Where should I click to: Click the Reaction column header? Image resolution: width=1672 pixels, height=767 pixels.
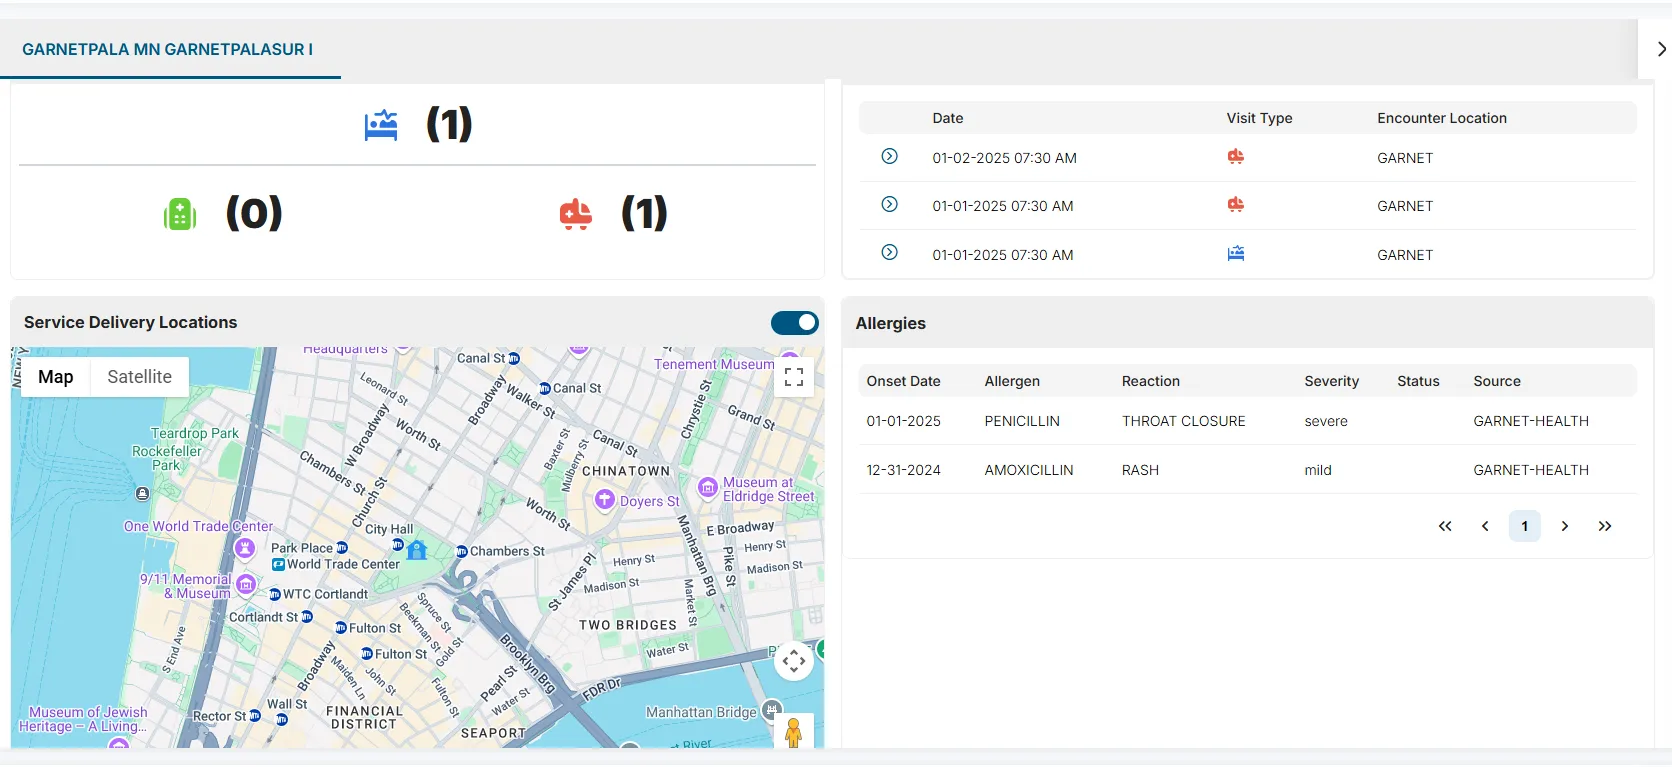coord(1151,381)
